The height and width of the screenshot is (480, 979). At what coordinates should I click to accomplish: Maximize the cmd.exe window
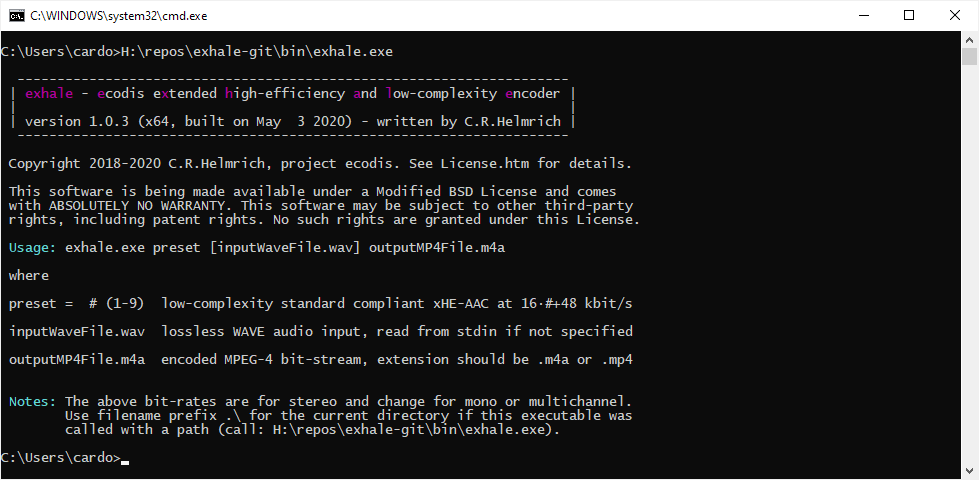pyautogui.click(x=909, y=16)
